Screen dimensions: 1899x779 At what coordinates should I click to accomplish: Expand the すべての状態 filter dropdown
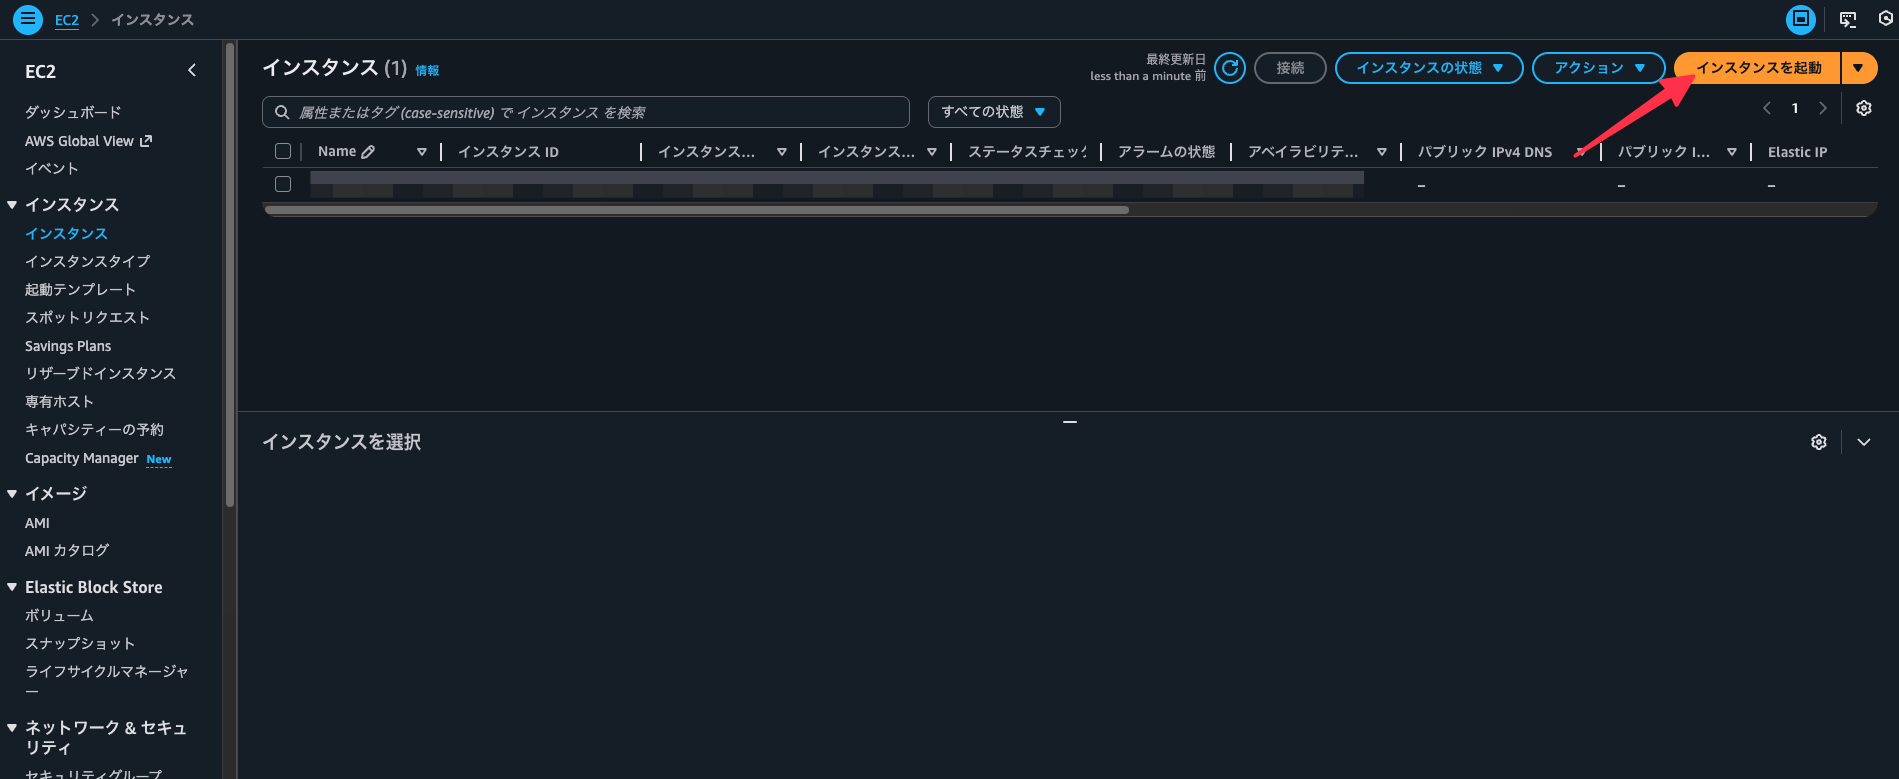point(993,112)
